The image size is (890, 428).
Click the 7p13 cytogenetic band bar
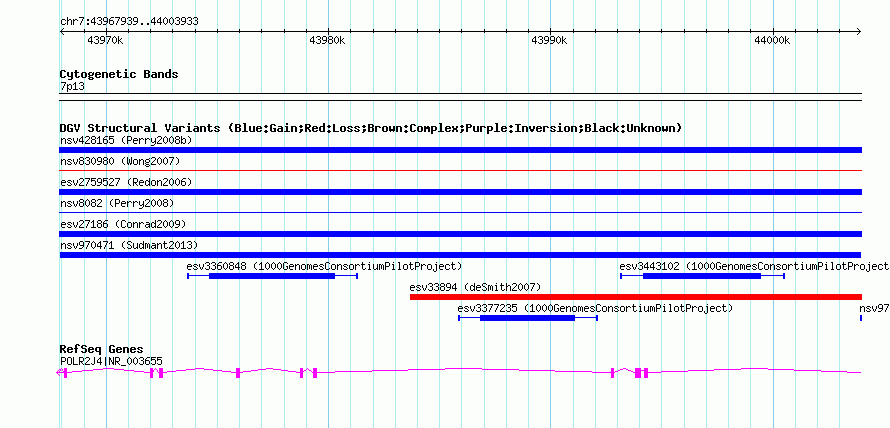pos(460,97)
